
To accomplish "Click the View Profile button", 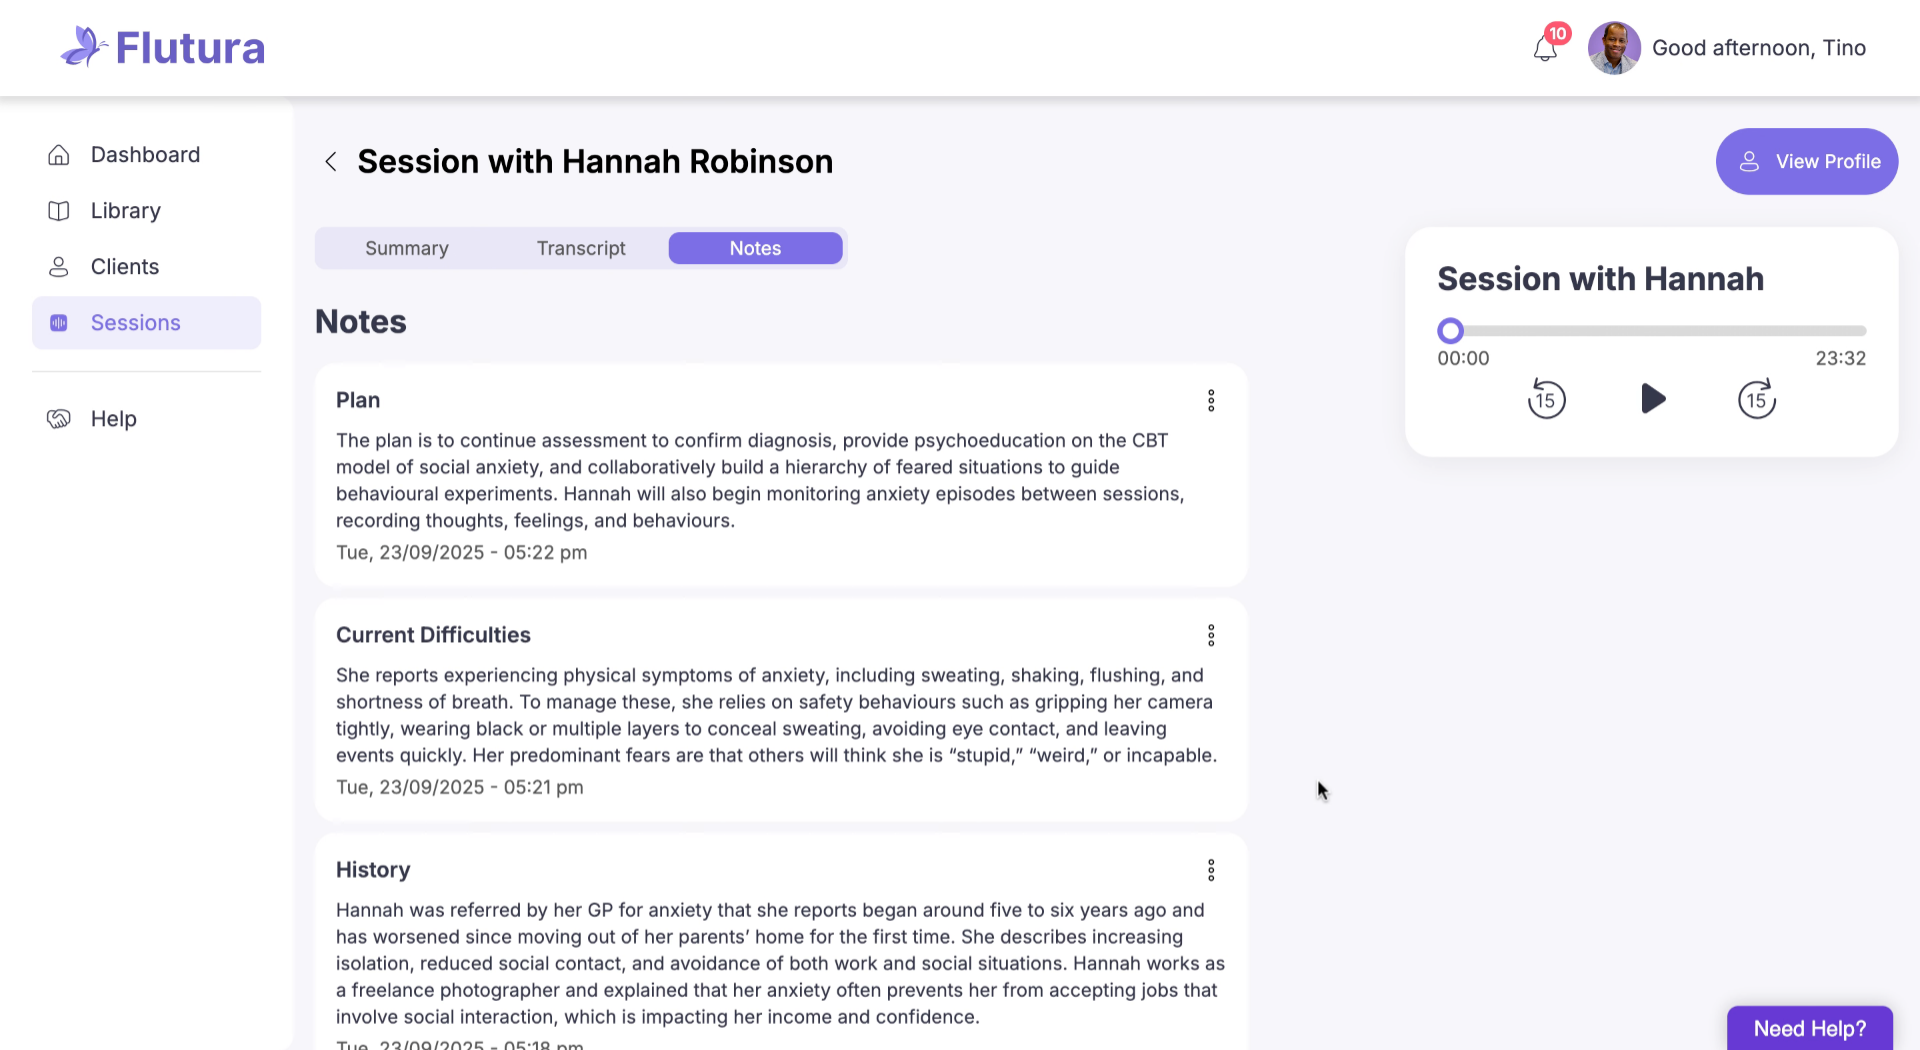I will 1807,162.
